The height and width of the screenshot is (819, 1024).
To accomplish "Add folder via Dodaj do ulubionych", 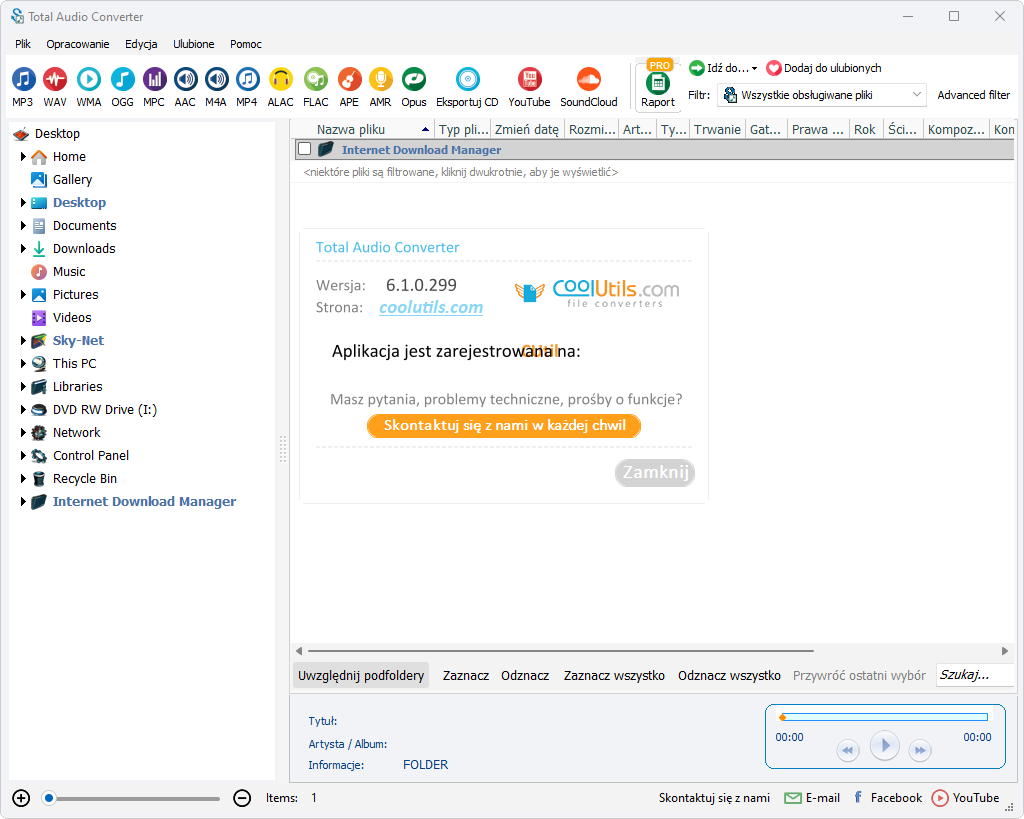I will pyautogui.click(x=824, y=68).
